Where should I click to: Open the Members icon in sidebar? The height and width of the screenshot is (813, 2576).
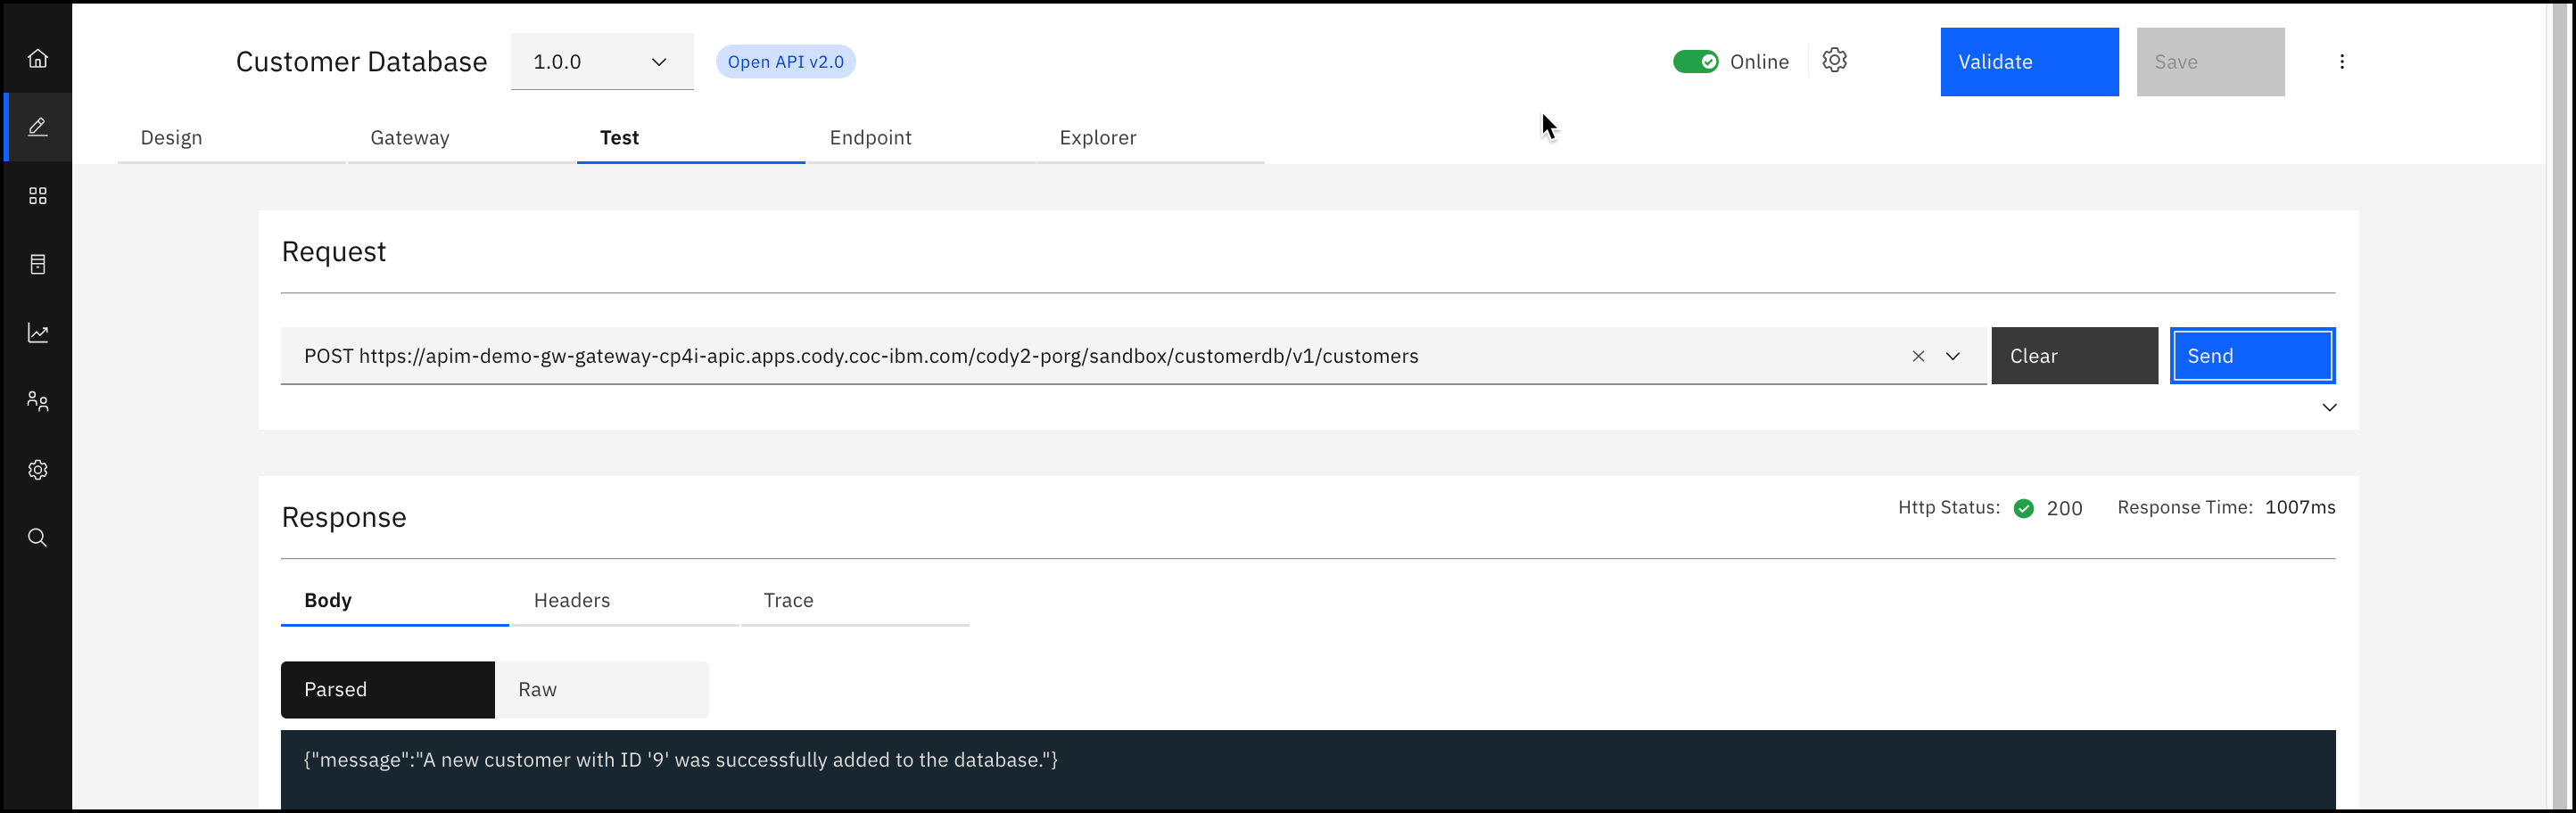point(38,401)
